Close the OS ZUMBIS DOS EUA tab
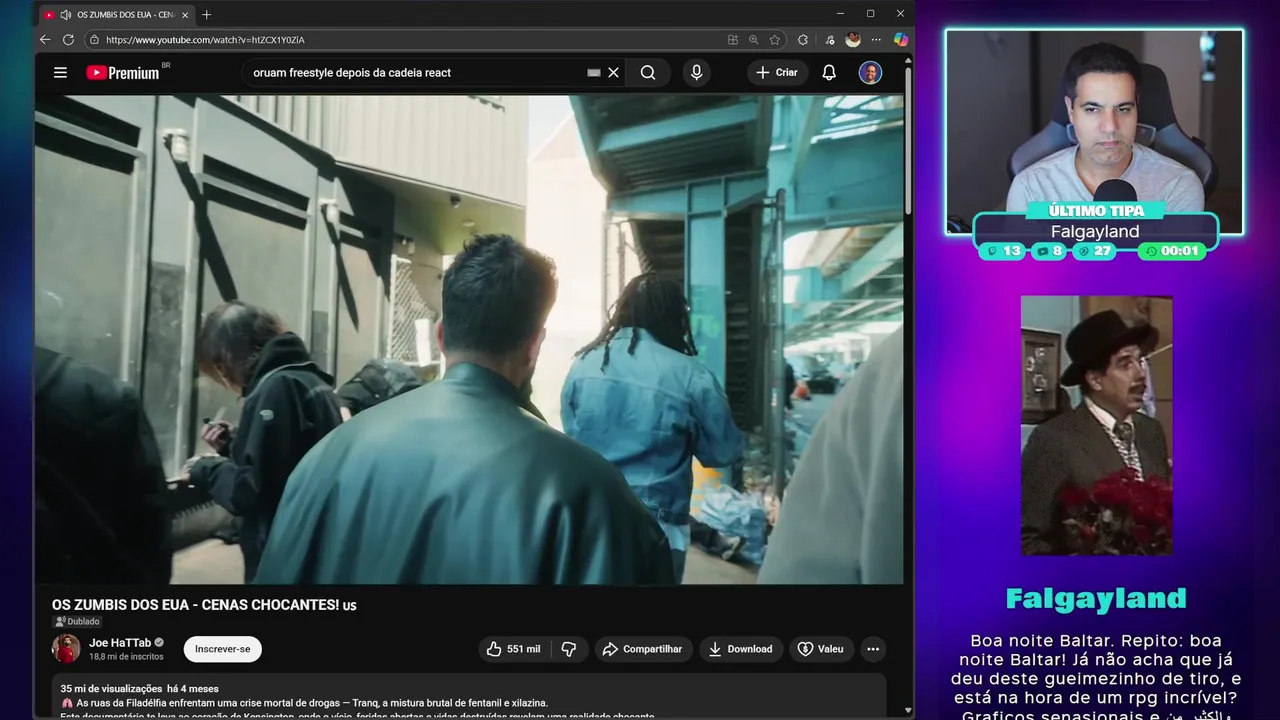Image resolution: width=1280 pixels, height=720 pixels. coord(185,15)
